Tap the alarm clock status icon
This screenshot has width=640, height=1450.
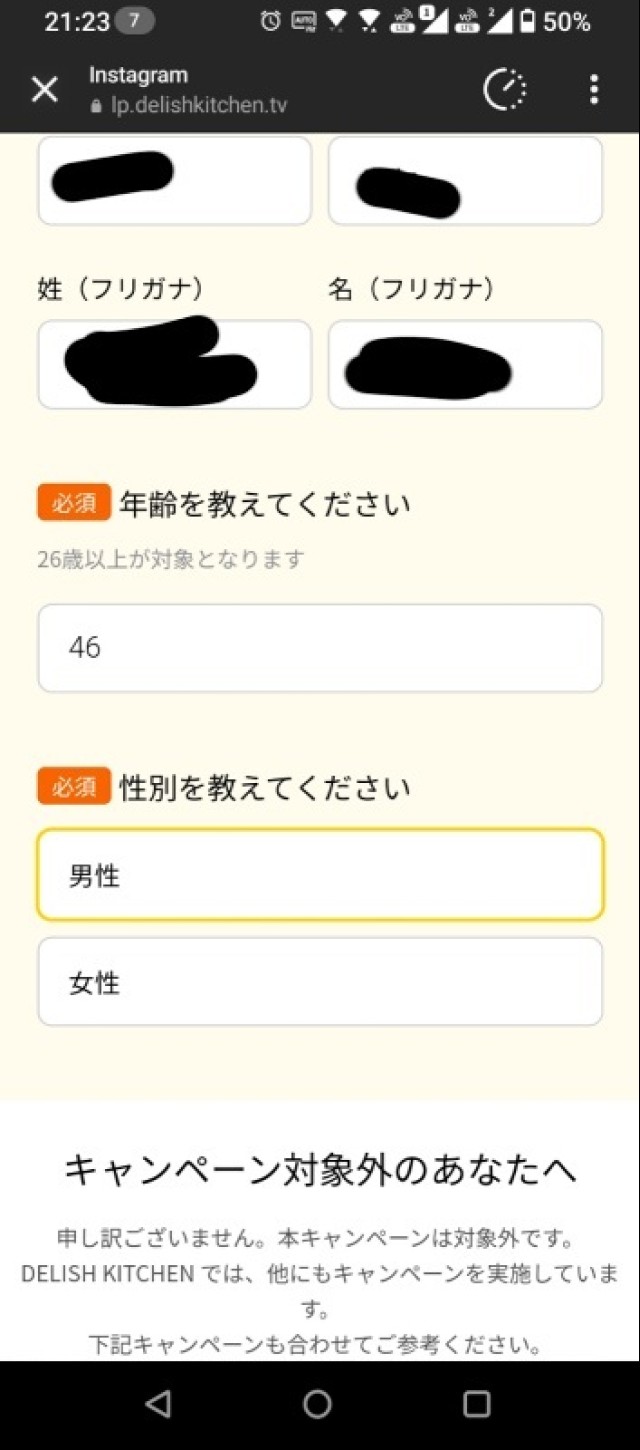click(x=270, y=21)
